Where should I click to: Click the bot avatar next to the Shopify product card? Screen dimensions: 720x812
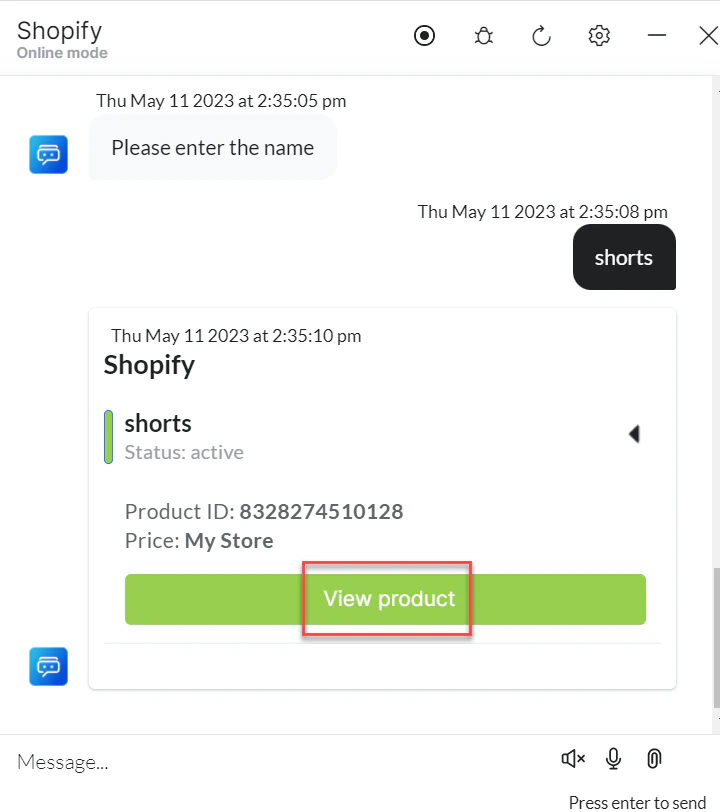coord(48,666)
